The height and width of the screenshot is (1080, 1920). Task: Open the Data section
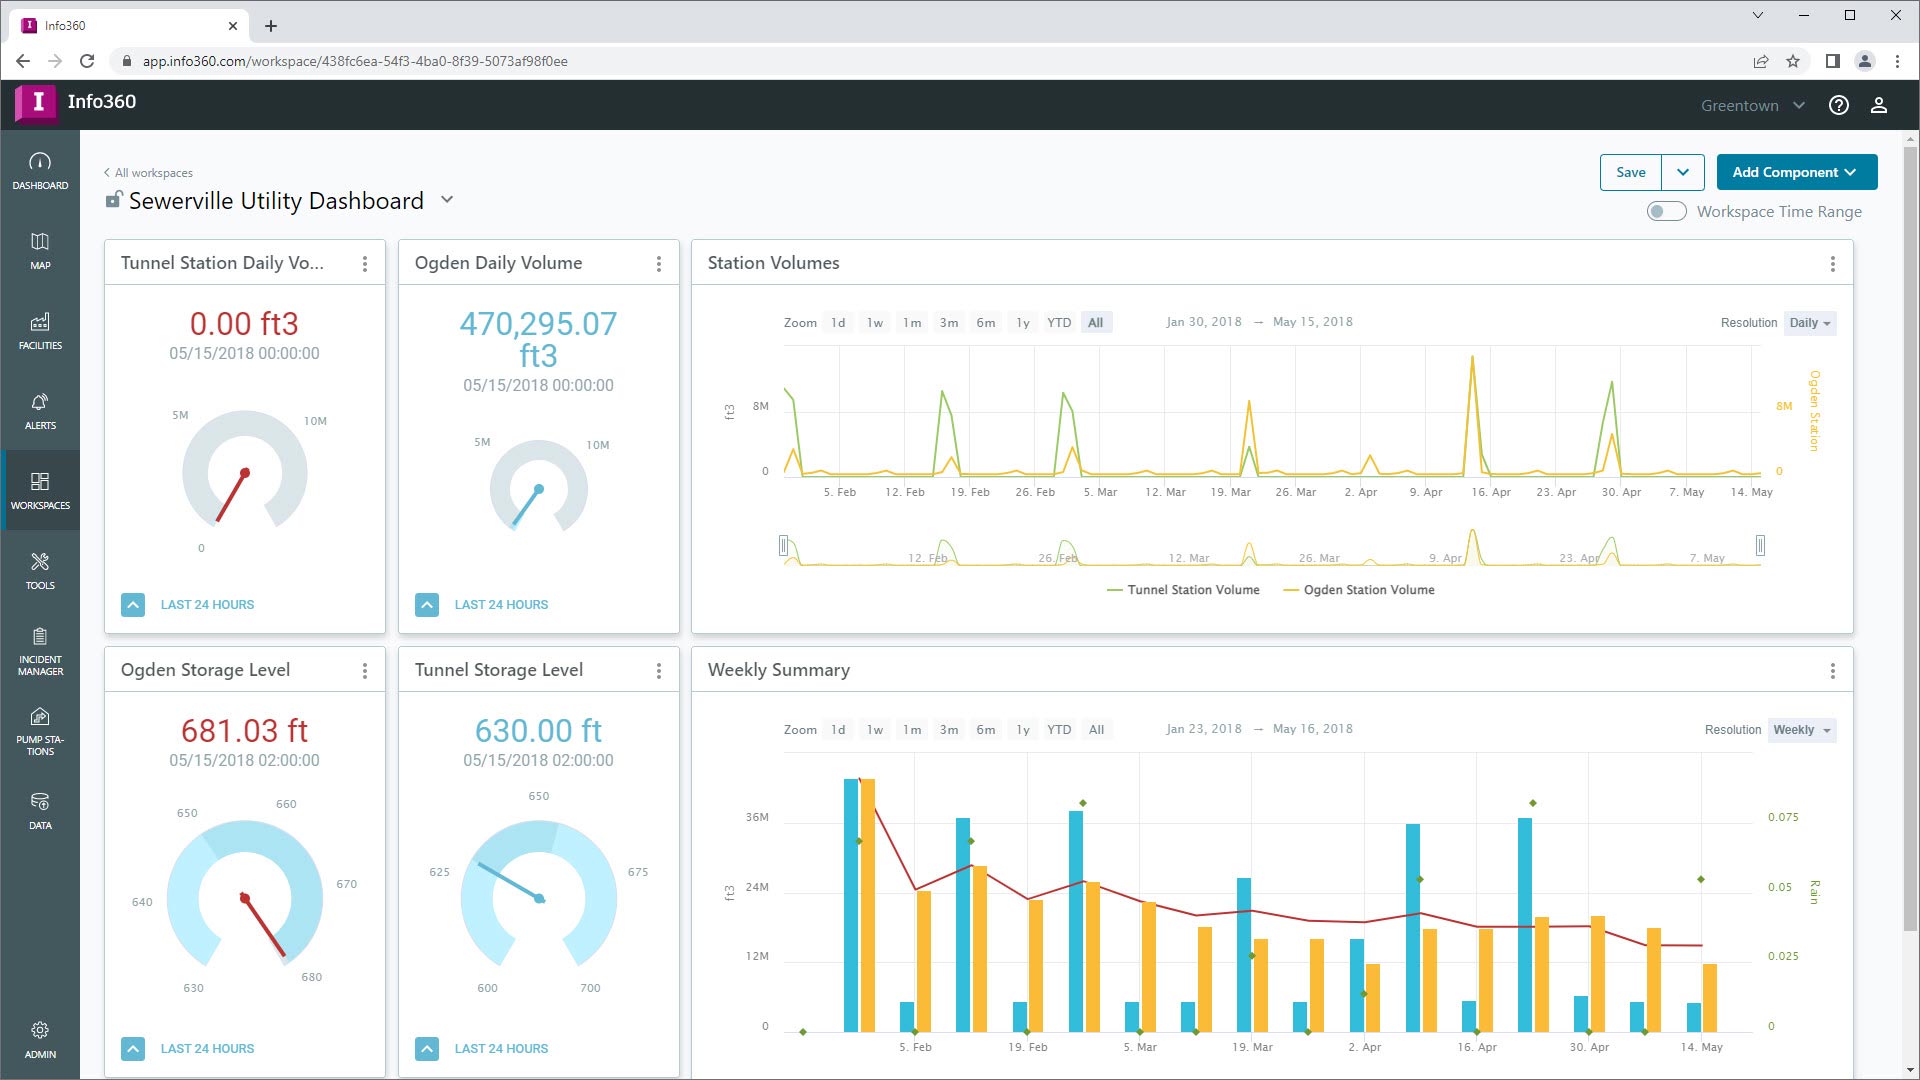coord(40,811)
